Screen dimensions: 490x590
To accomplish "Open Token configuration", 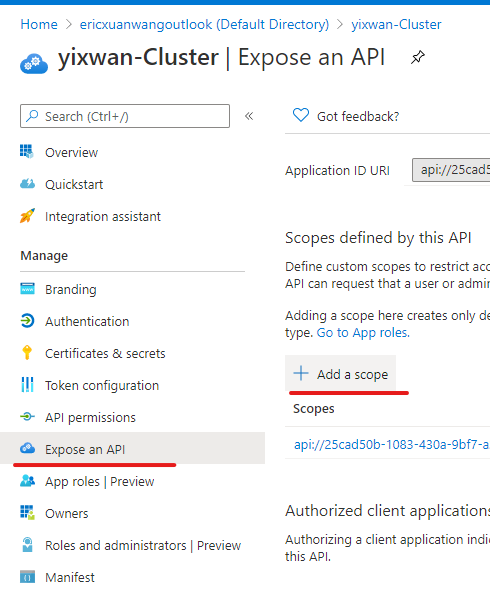I will tap(102, 385).
